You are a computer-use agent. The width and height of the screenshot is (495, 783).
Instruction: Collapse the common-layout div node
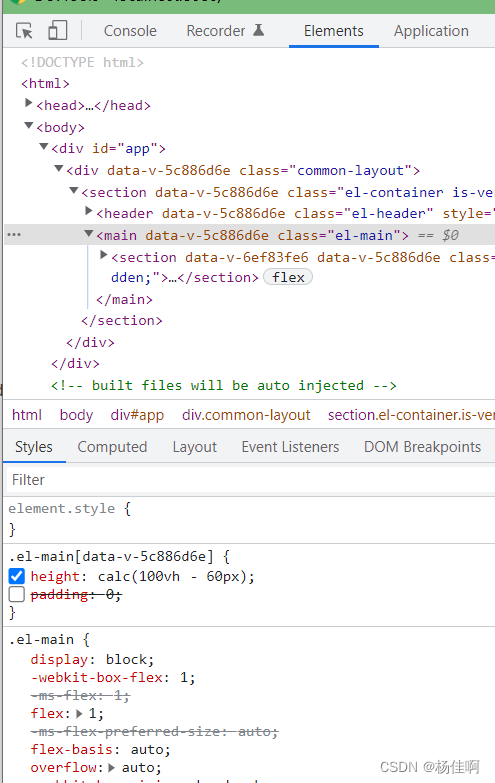pyautogui.click(x=59, y=169)
